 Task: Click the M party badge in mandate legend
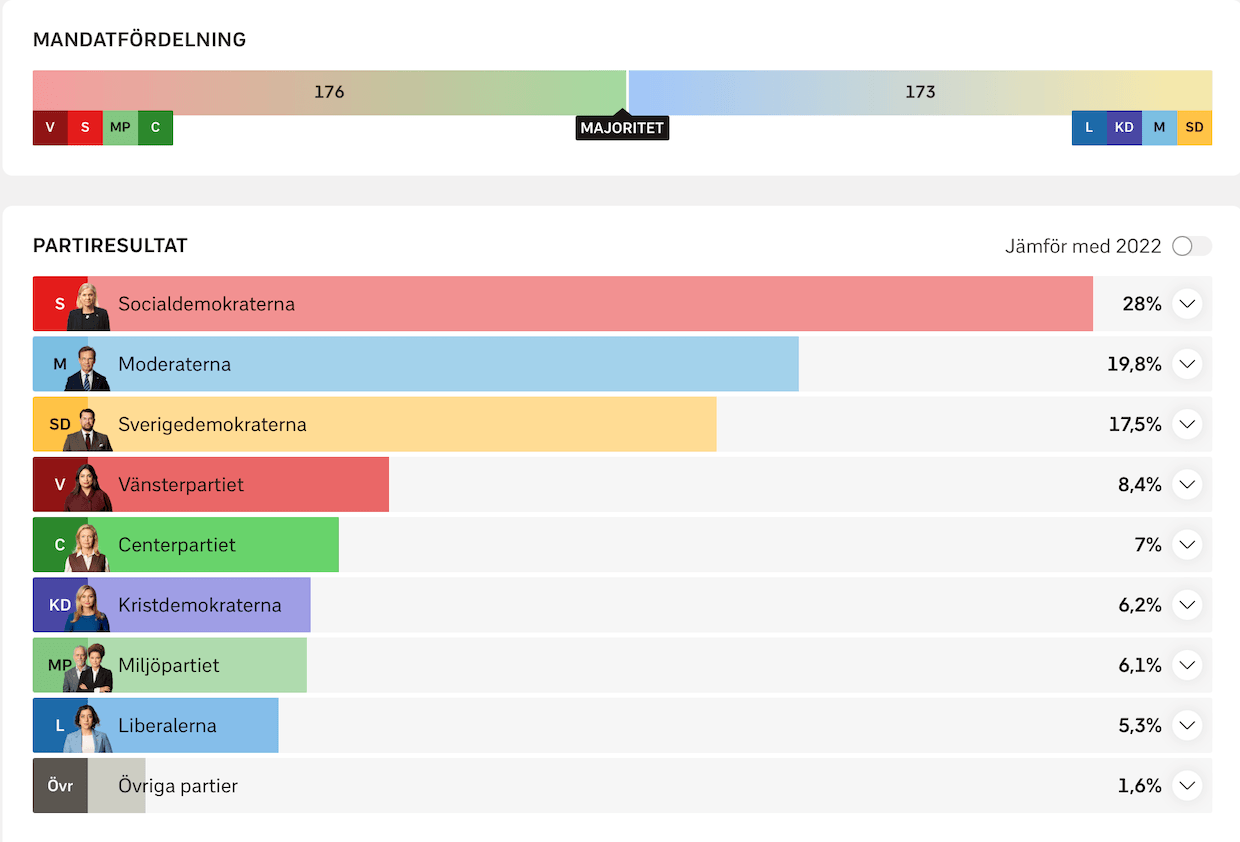point(1159,128)
